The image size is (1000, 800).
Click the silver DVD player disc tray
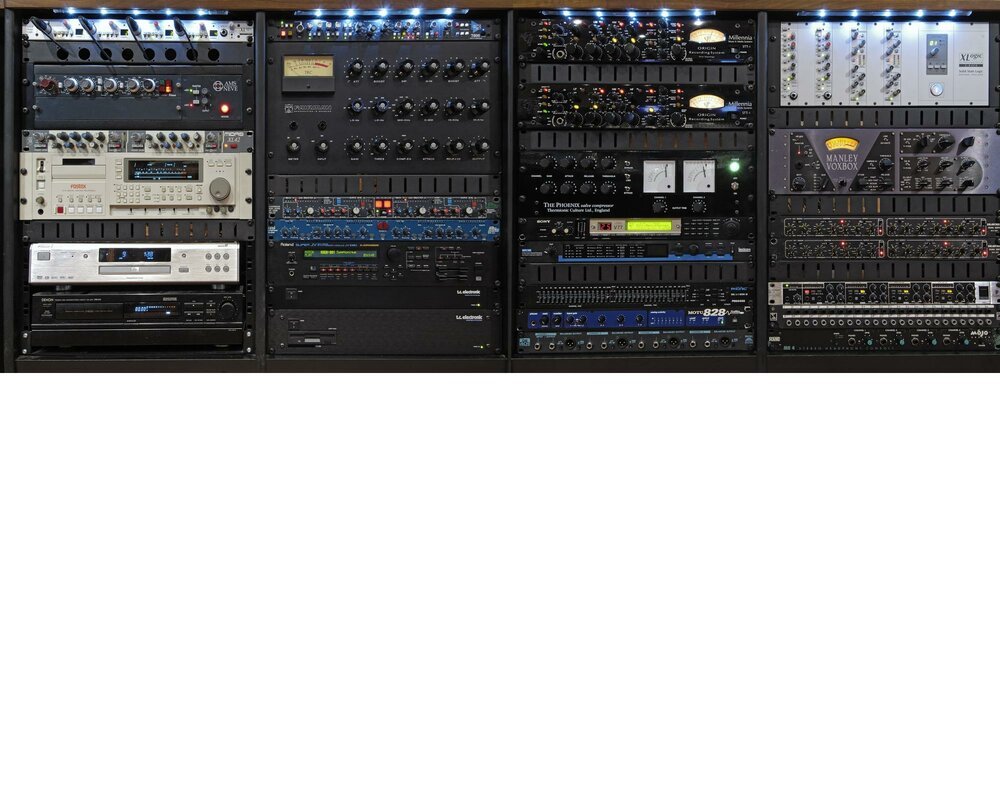tap(134, 270)
